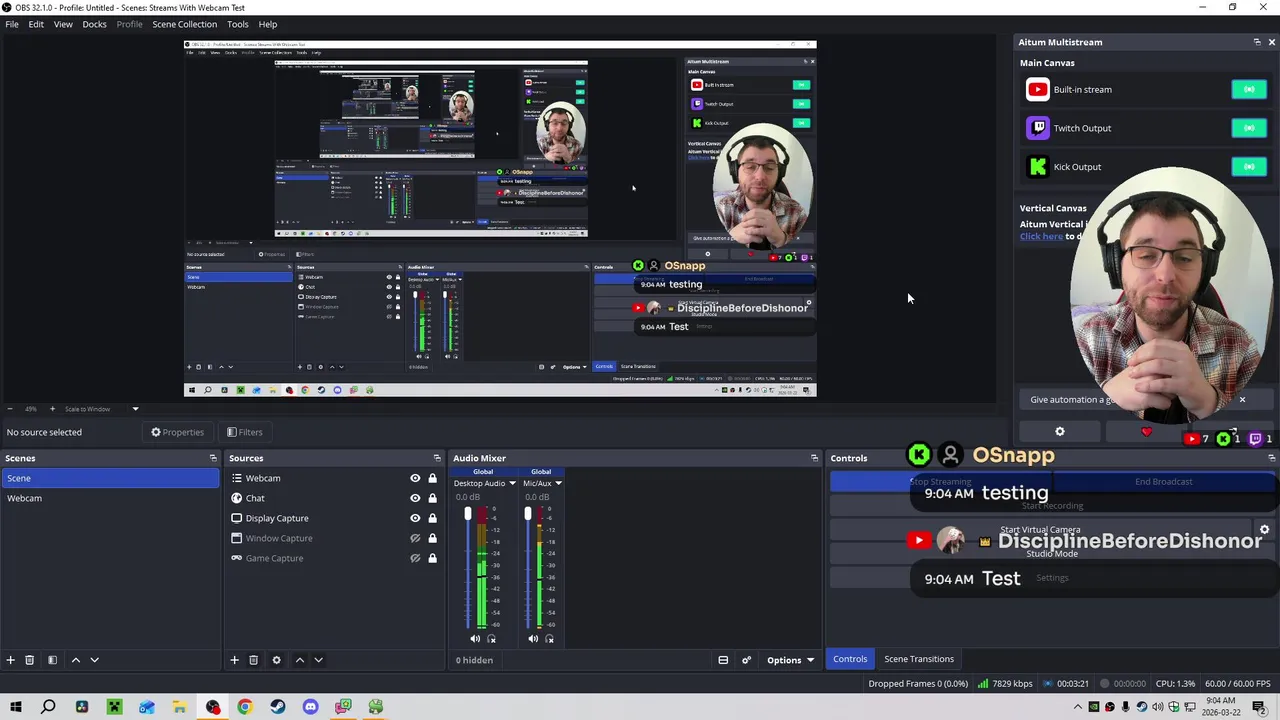Move source up in Sources toolbar
Viewport: 1280px width, 720px height.
pyautogui.click(x=299, y=660)
